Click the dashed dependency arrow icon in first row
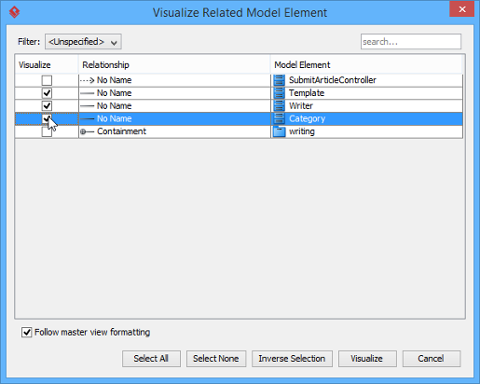The width and height of the screenshot is (480, 384). [87, 80]
